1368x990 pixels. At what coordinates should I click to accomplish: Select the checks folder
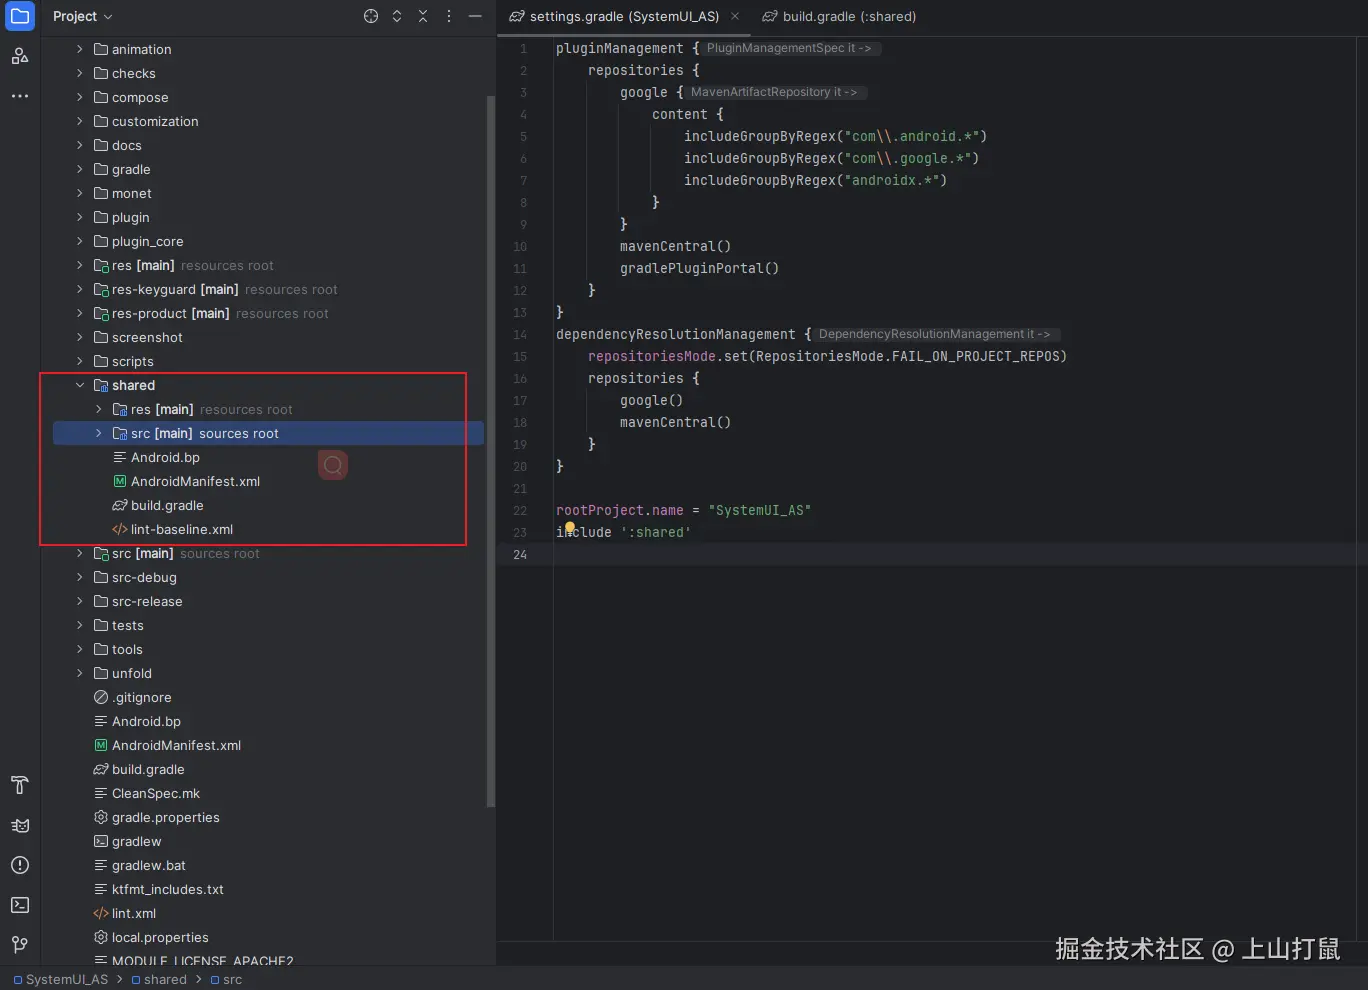click(x=134, y=73)
